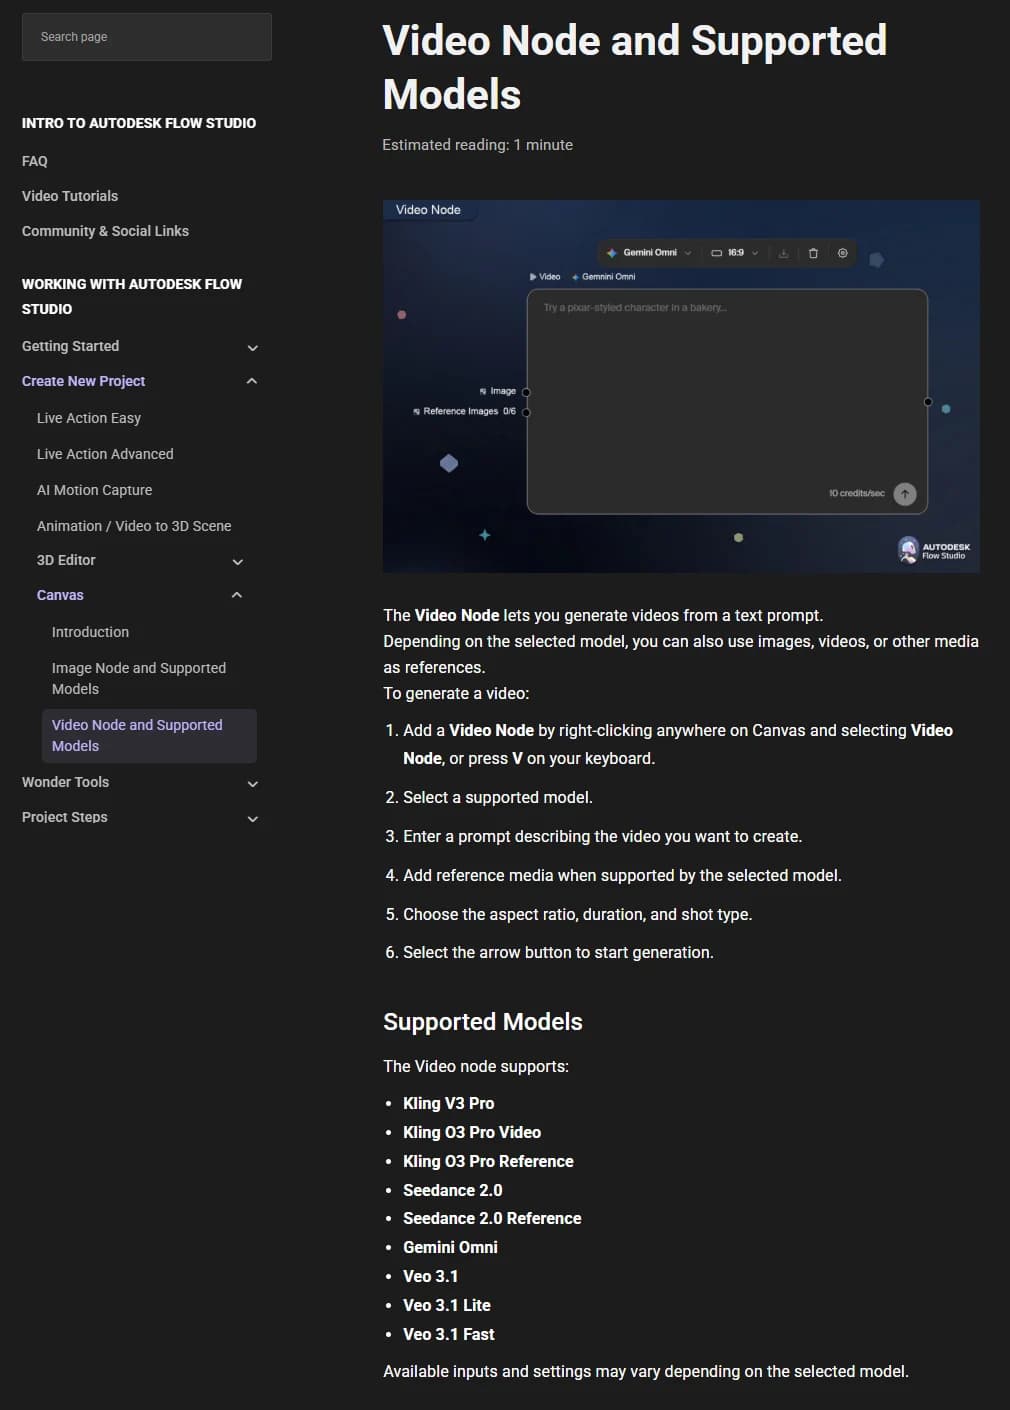Click the Search page input field

(146, 37)
